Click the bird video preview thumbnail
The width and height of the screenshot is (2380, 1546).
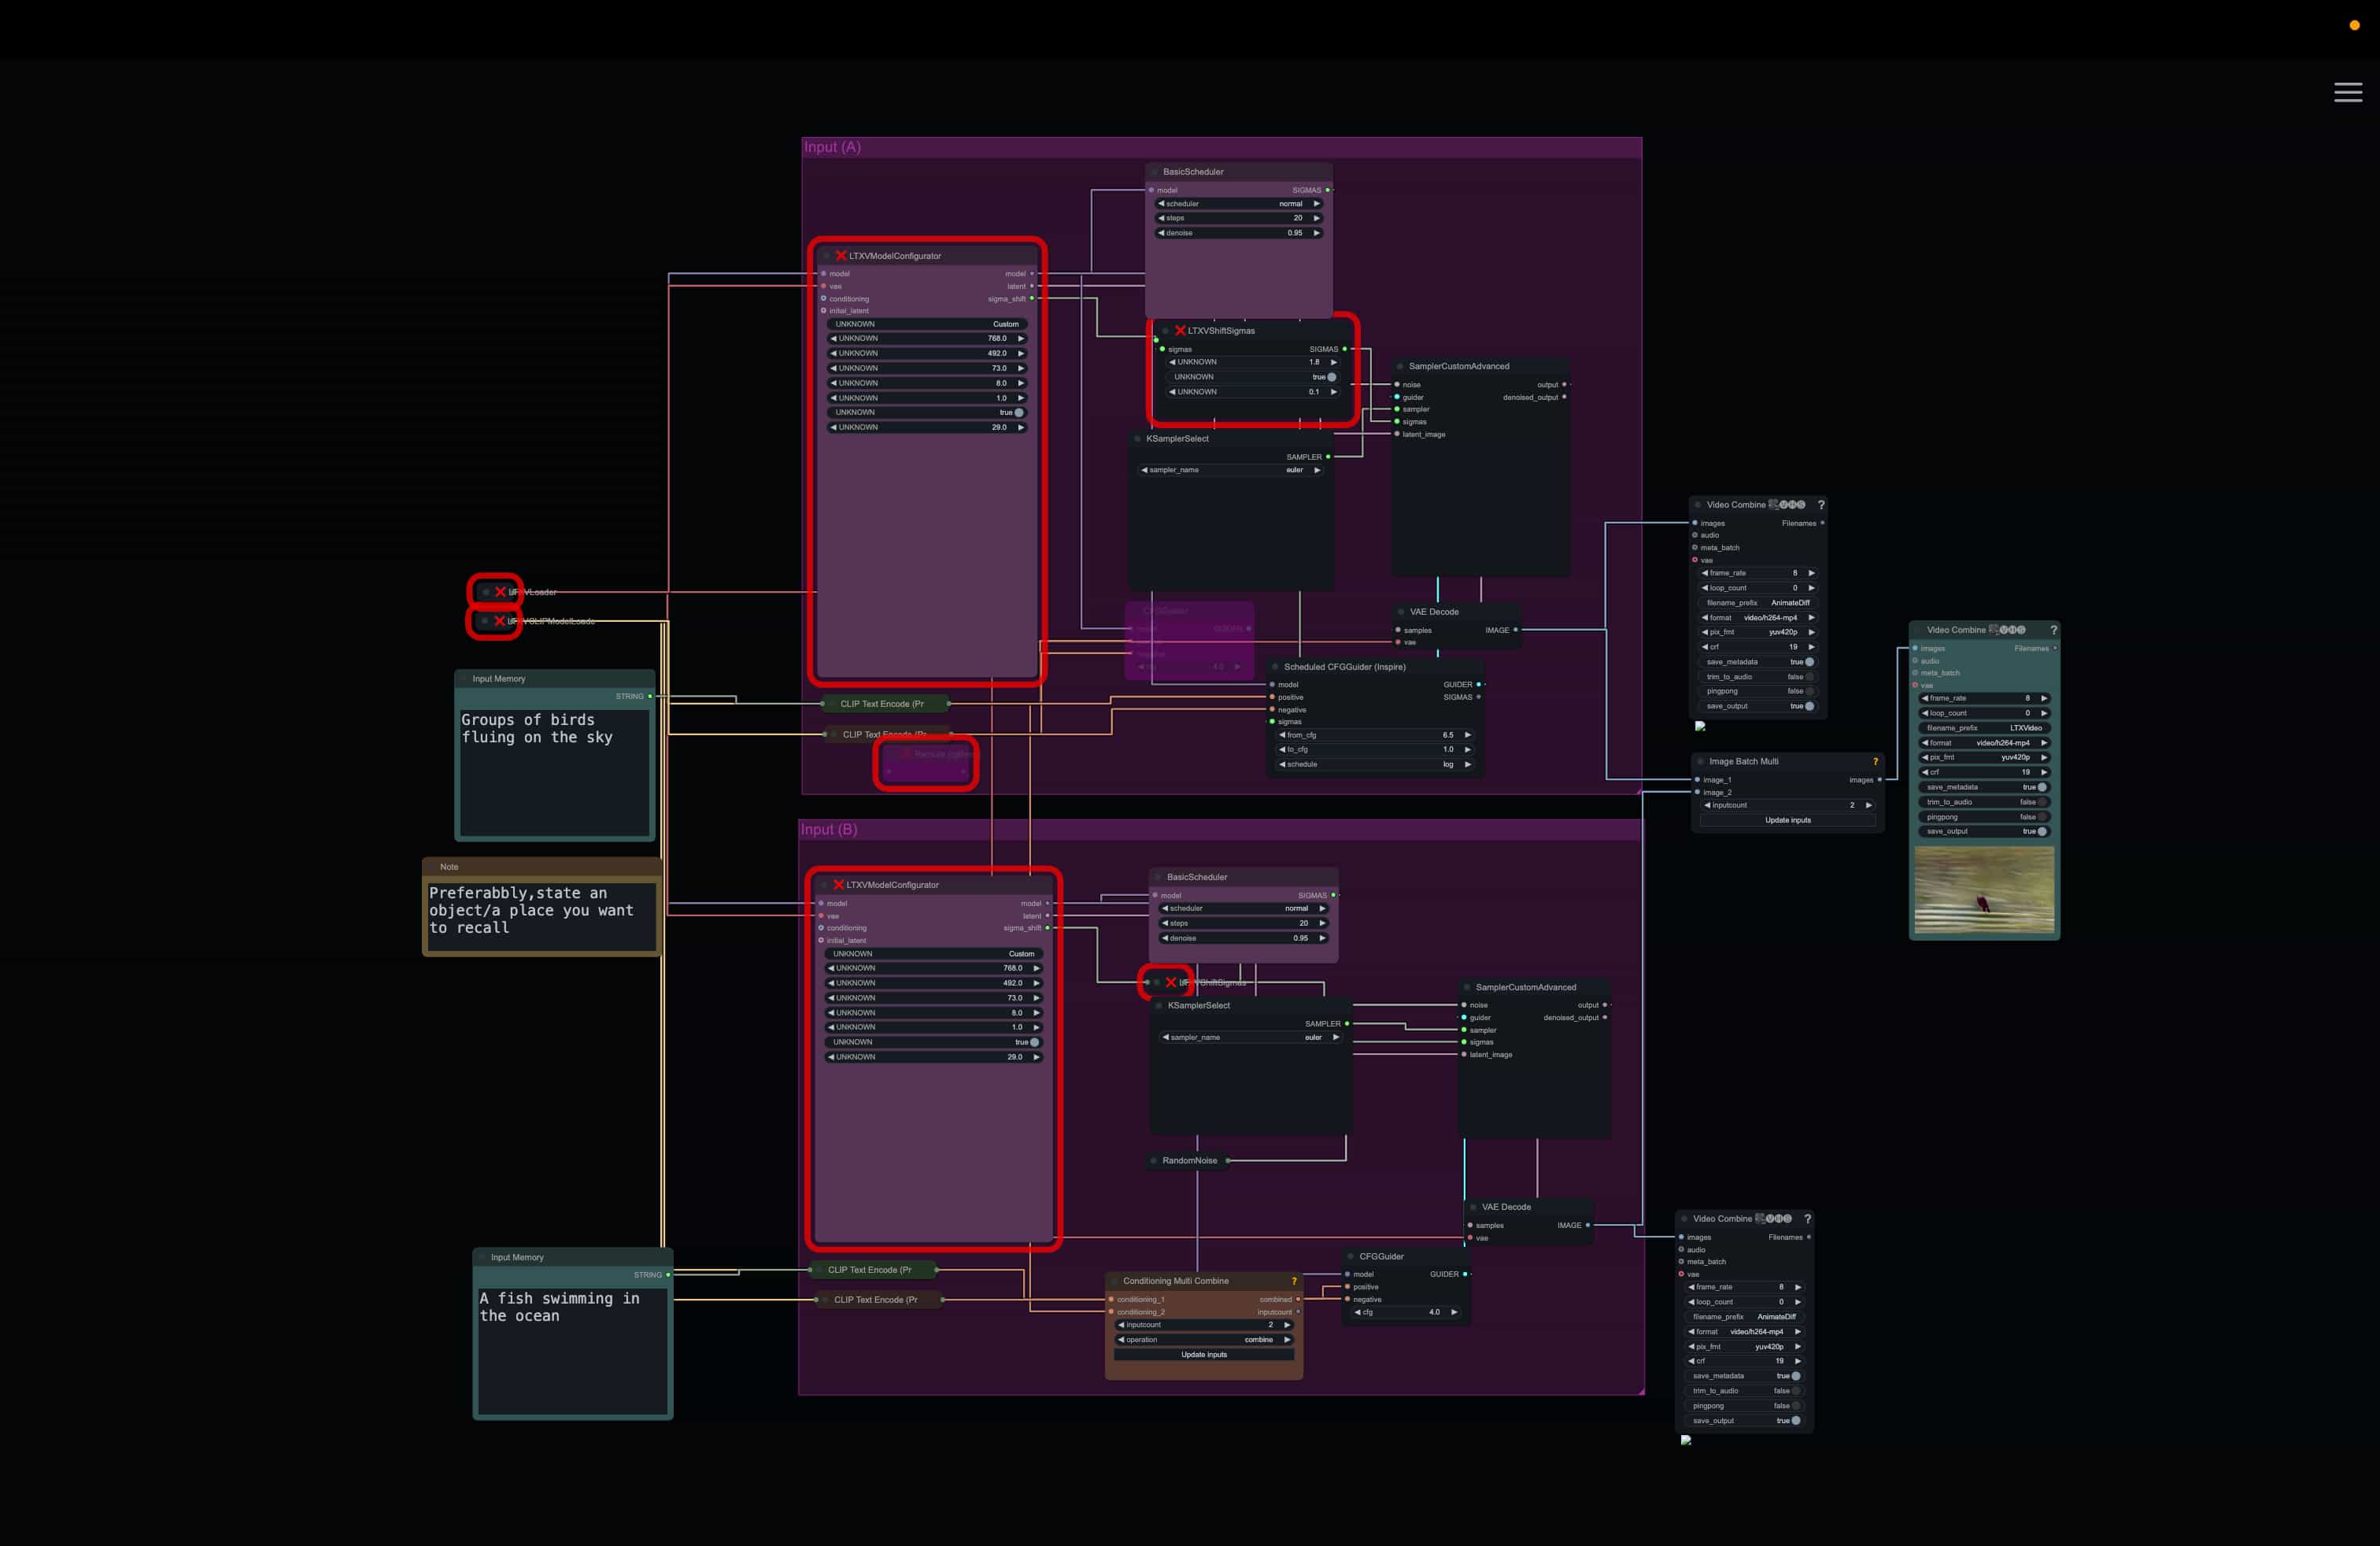(x=1984, y=890)
